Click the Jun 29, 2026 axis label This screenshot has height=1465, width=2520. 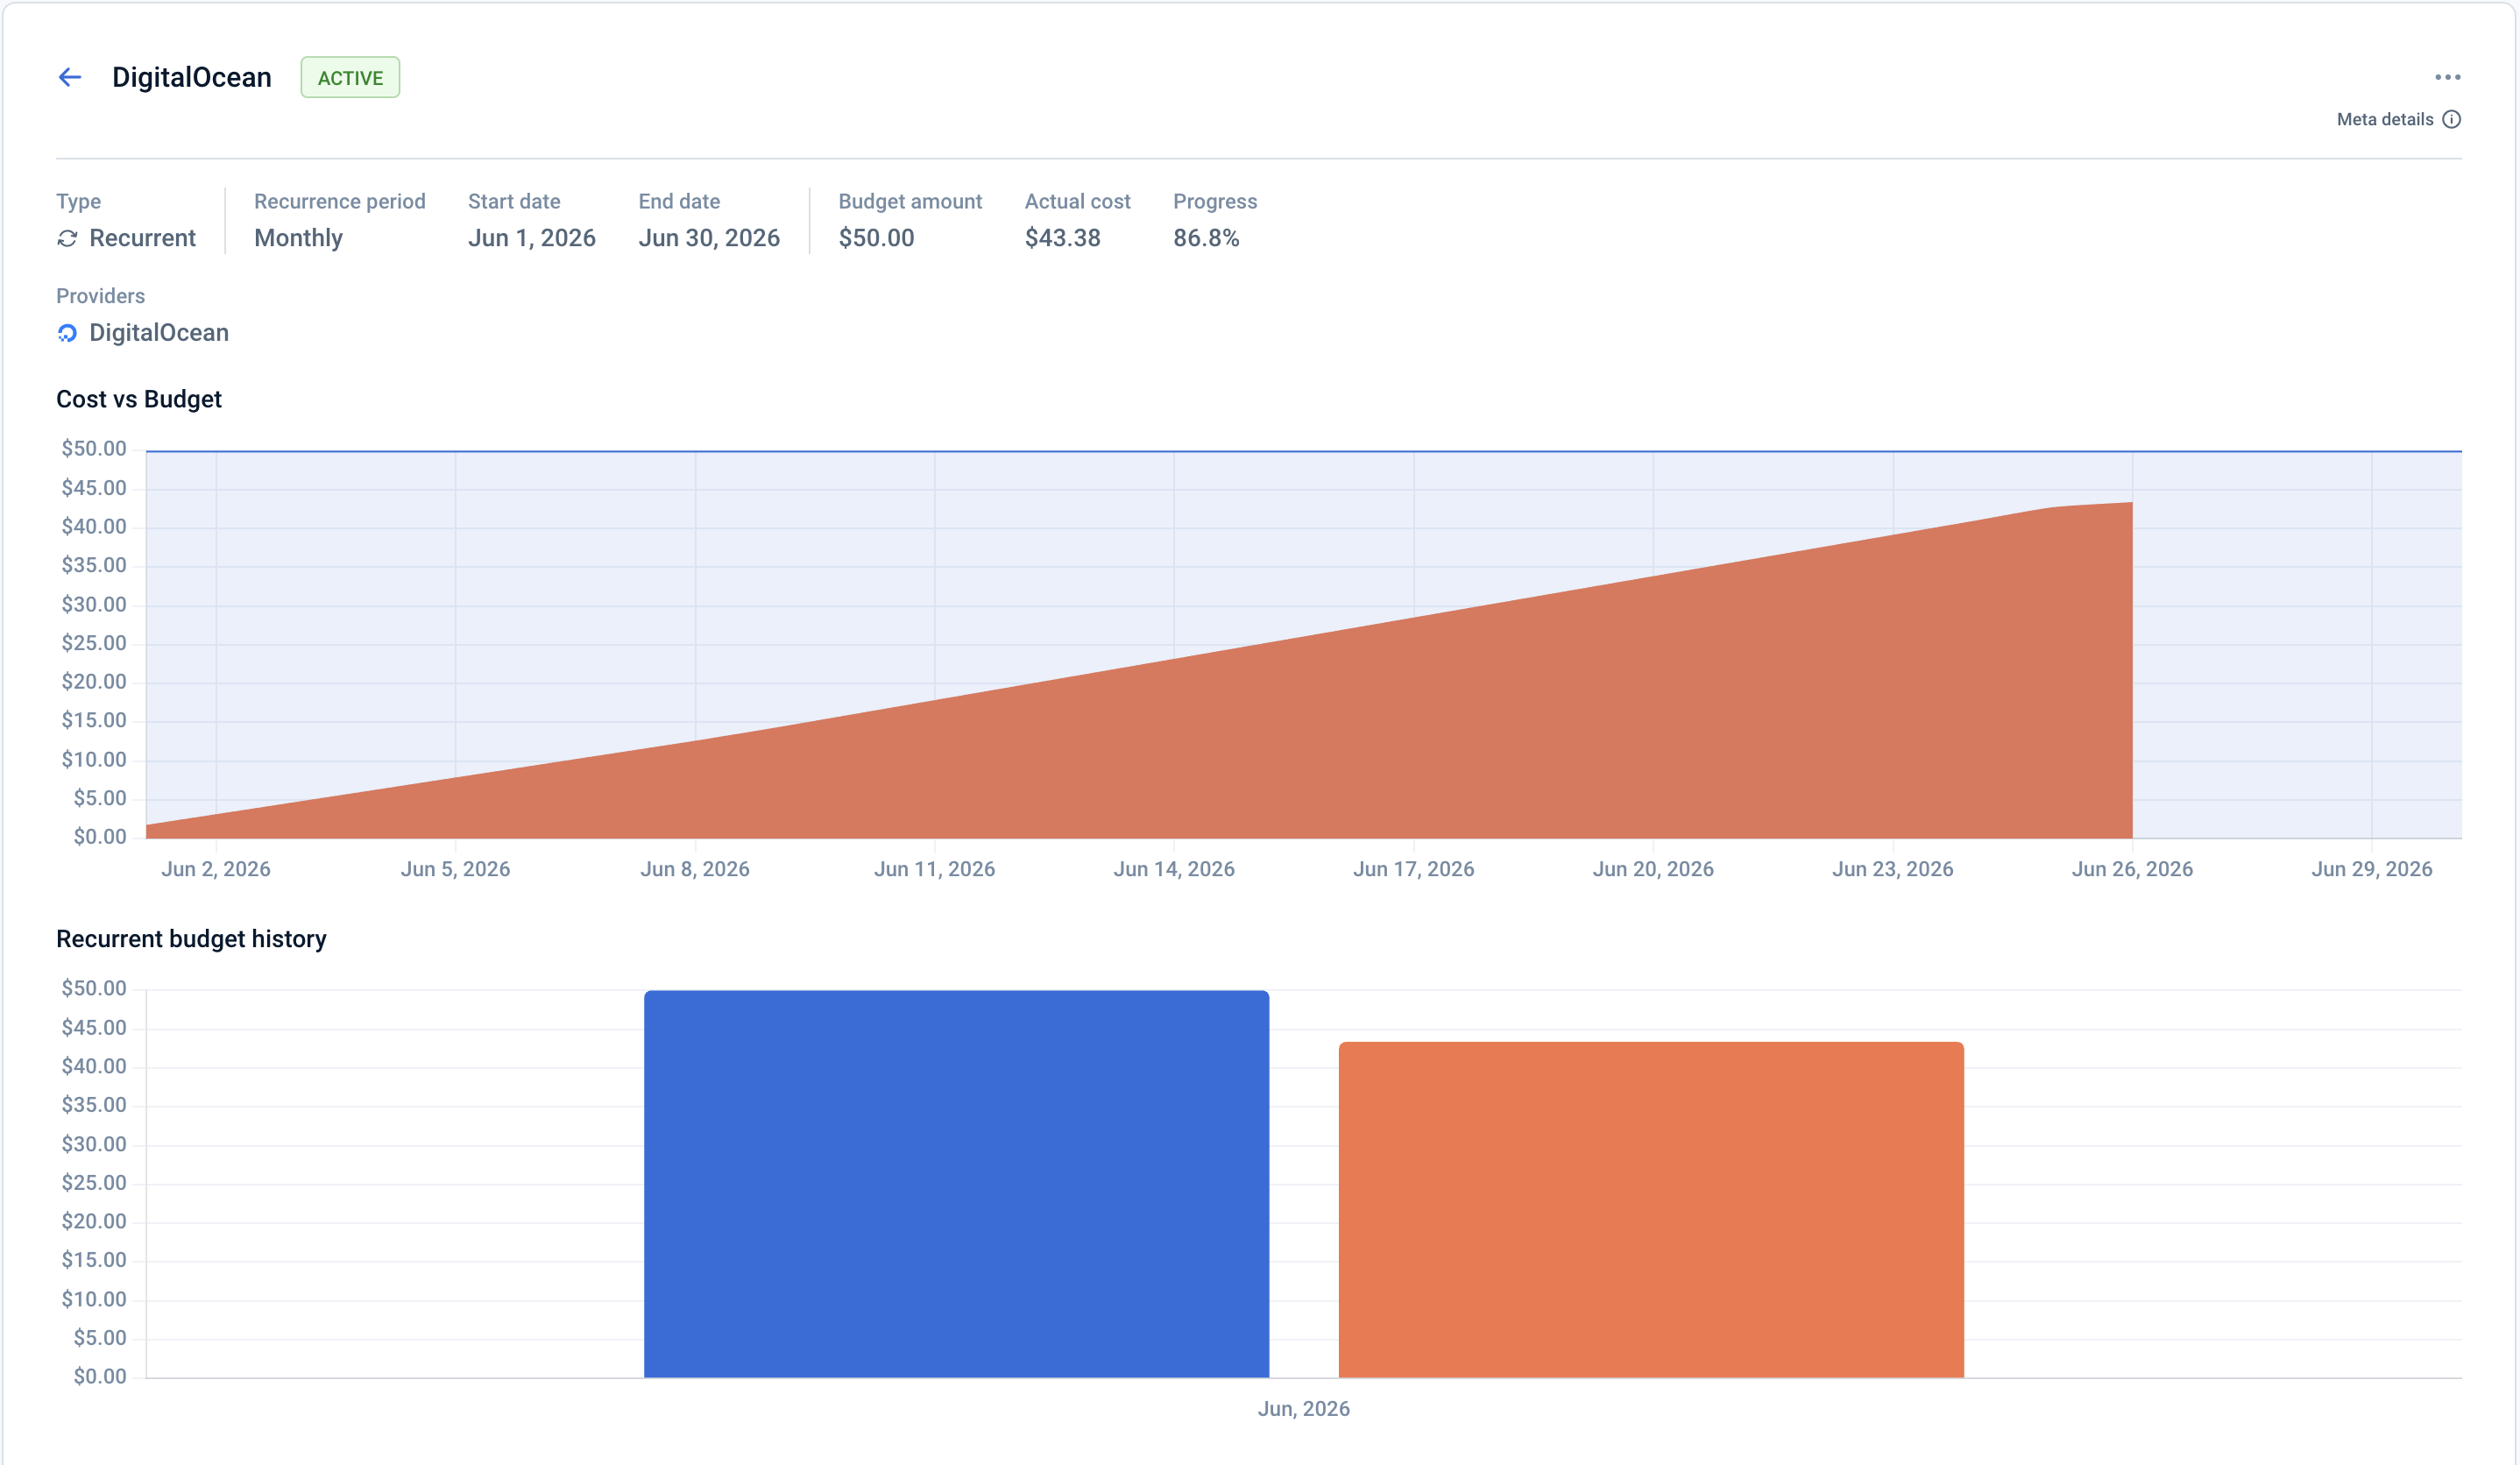click(x=2372, y=869)
